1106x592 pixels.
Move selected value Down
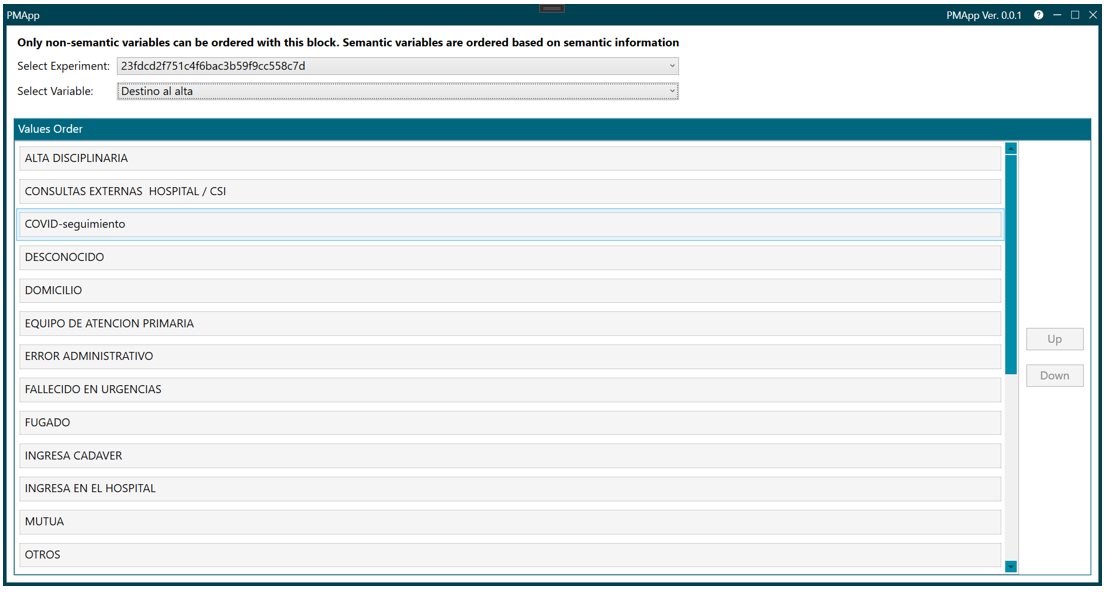point(1055,376)
